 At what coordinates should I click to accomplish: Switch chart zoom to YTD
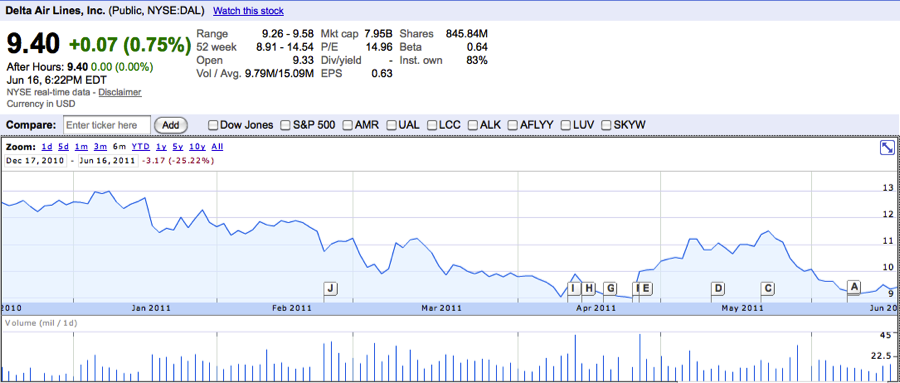coord(141,146)
